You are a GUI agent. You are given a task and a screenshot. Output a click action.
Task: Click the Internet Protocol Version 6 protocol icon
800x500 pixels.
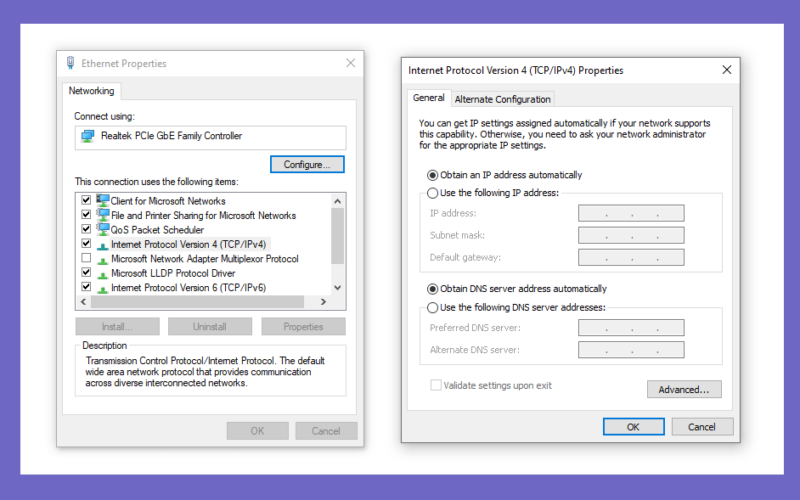point(103,289)
